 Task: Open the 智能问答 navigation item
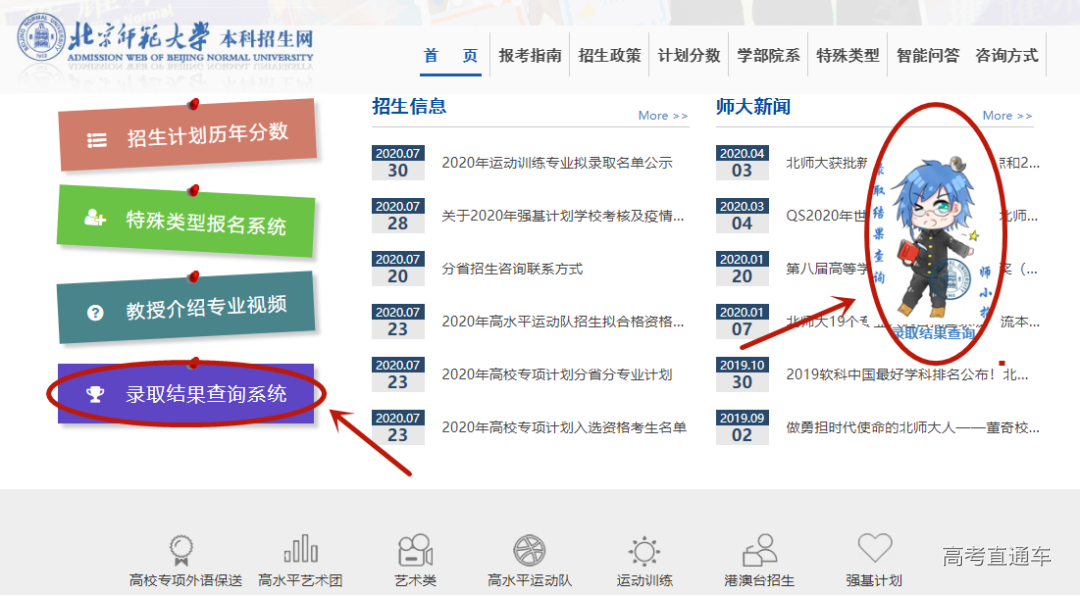pyautogui.click(x=927, y=56)
